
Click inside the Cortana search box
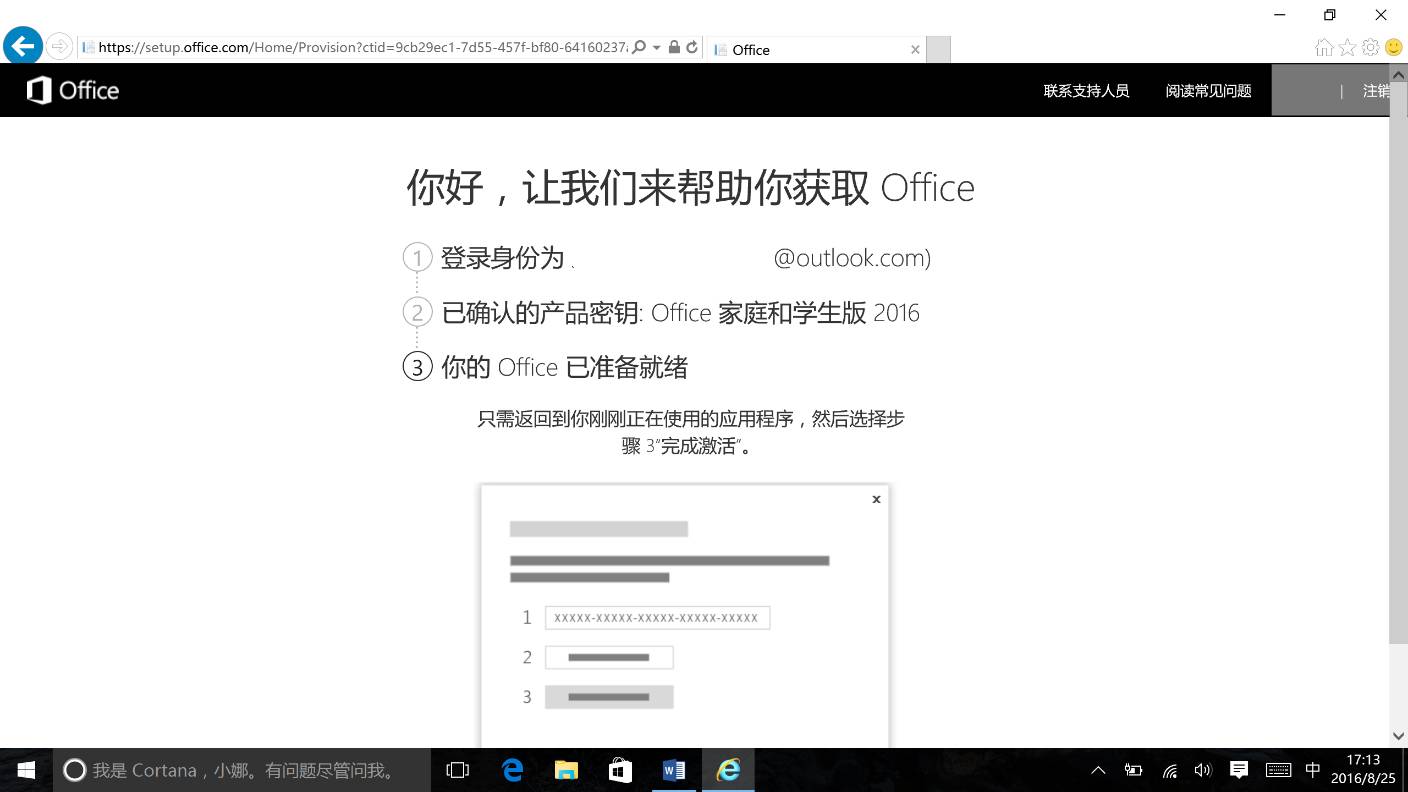point(240,770)
